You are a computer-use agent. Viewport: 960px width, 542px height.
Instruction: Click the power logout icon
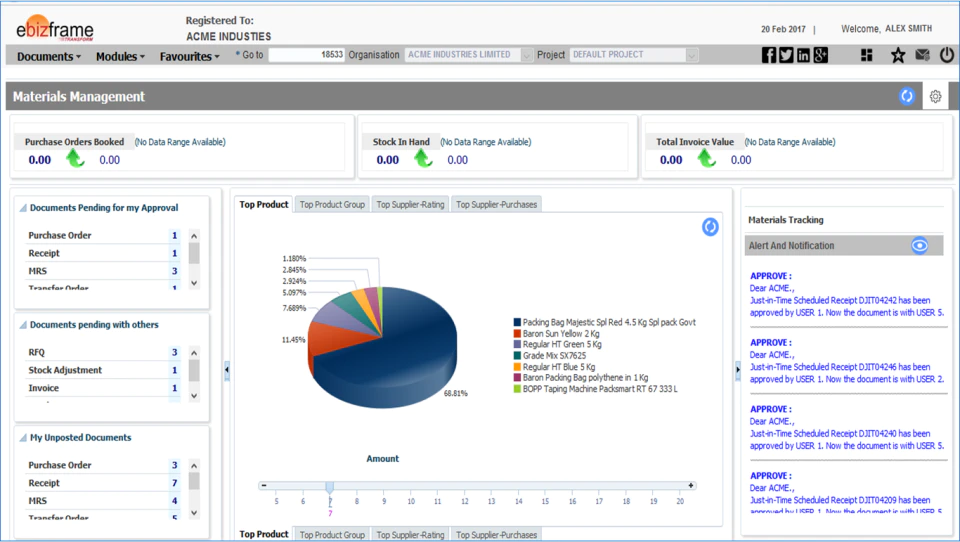click(x=947, y=55)
